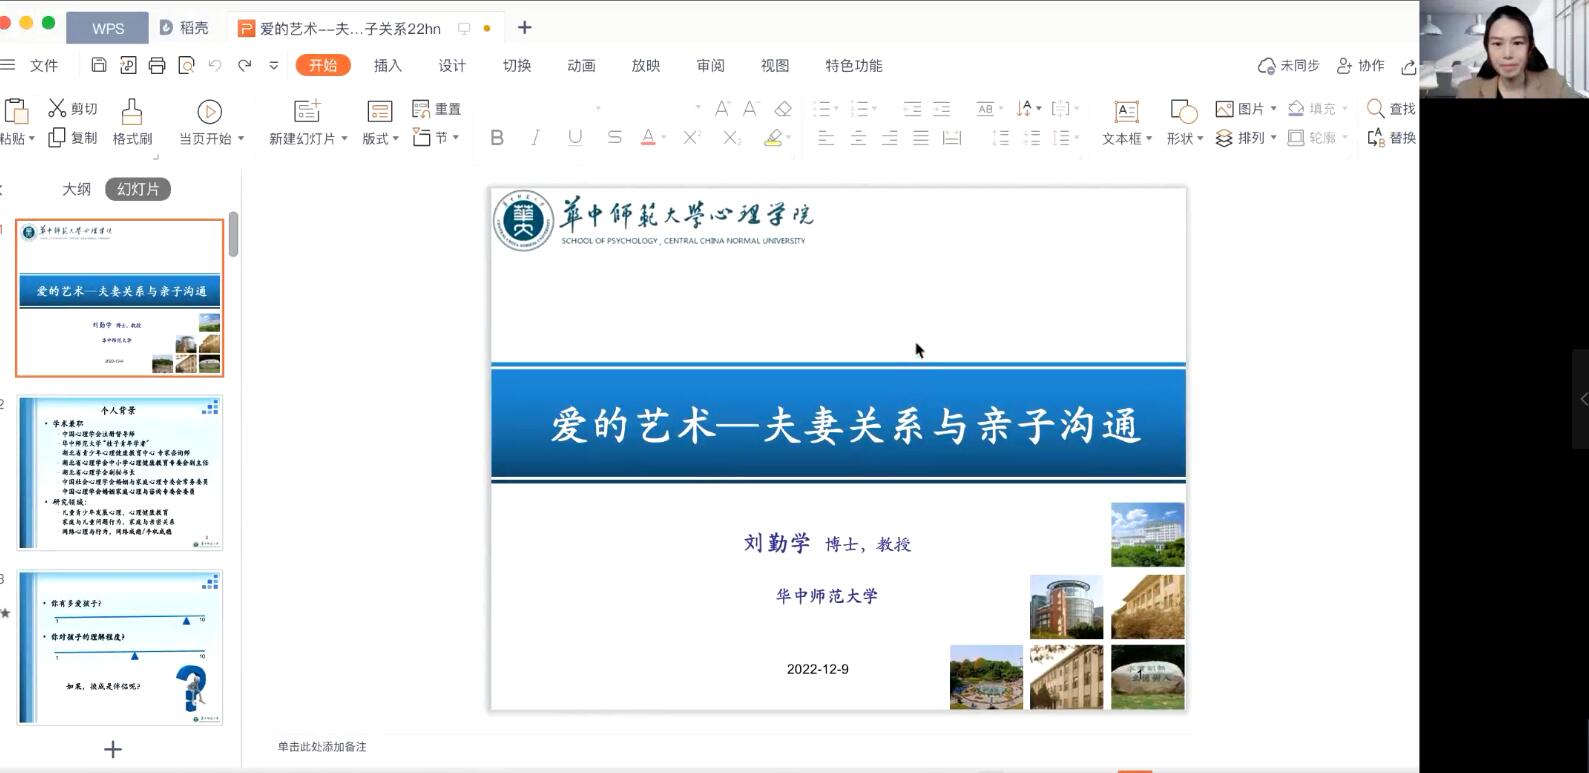Toggle Bold formatting
The height and width of the screenshot is (773, 1589).
click(497, 138)
